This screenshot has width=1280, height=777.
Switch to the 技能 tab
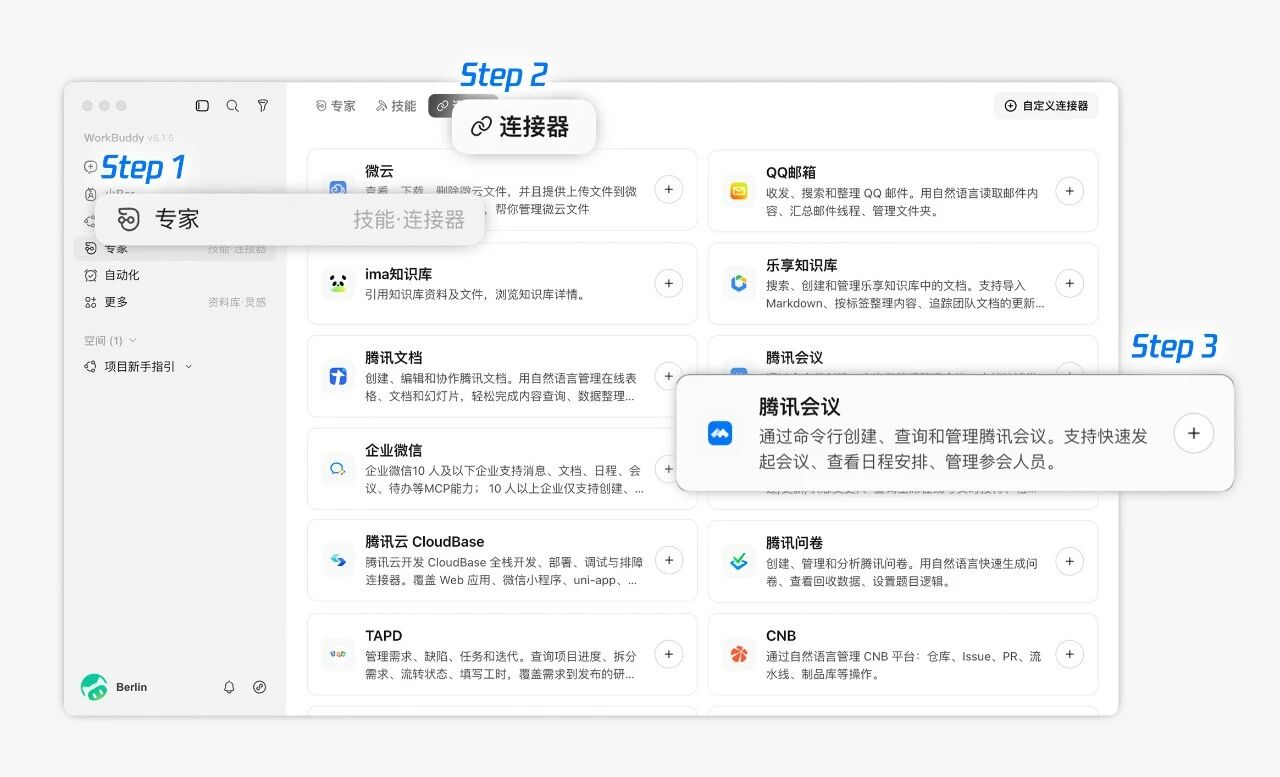396,105
